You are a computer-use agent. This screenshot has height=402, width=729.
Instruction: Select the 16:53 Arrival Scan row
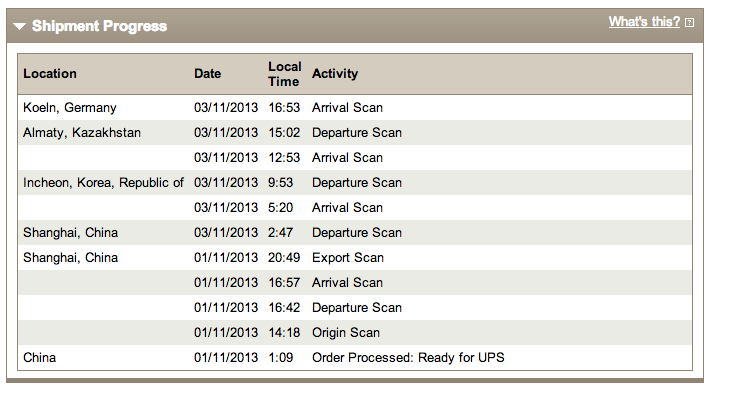coord(355,108)
